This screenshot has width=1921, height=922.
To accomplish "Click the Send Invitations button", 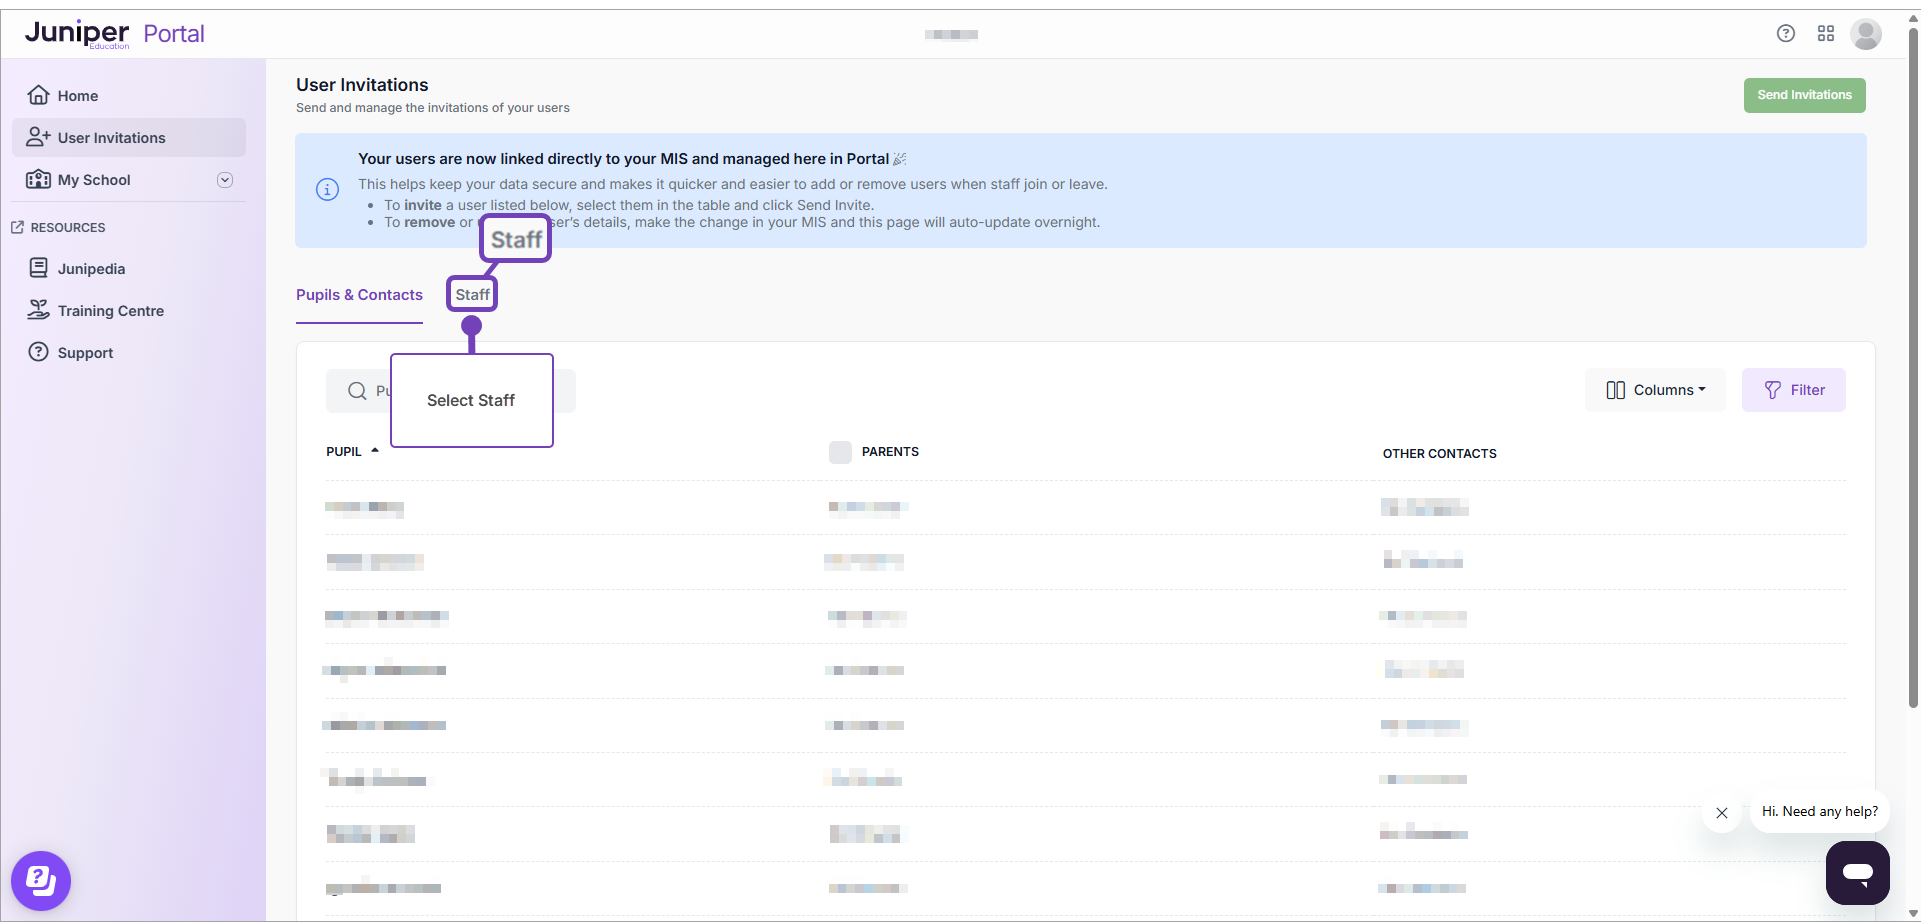I will point(1804,95).
